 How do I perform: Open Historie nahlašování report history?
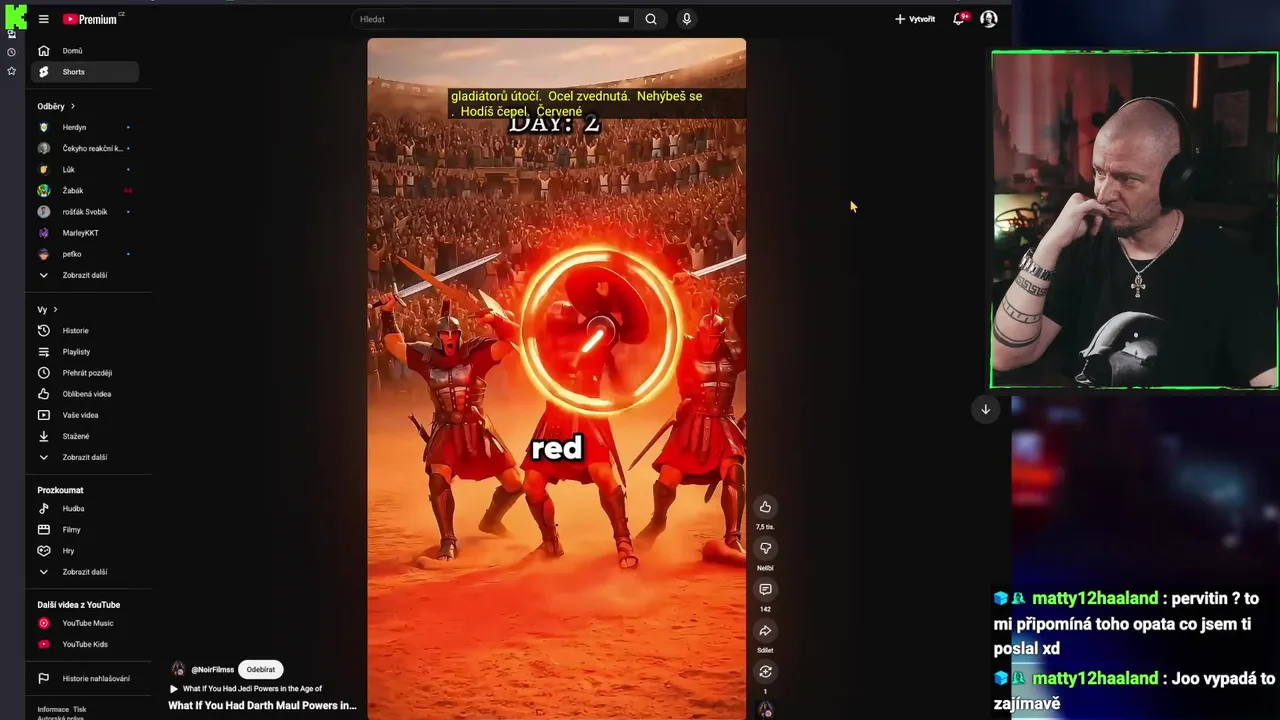[x=85, y=679]
